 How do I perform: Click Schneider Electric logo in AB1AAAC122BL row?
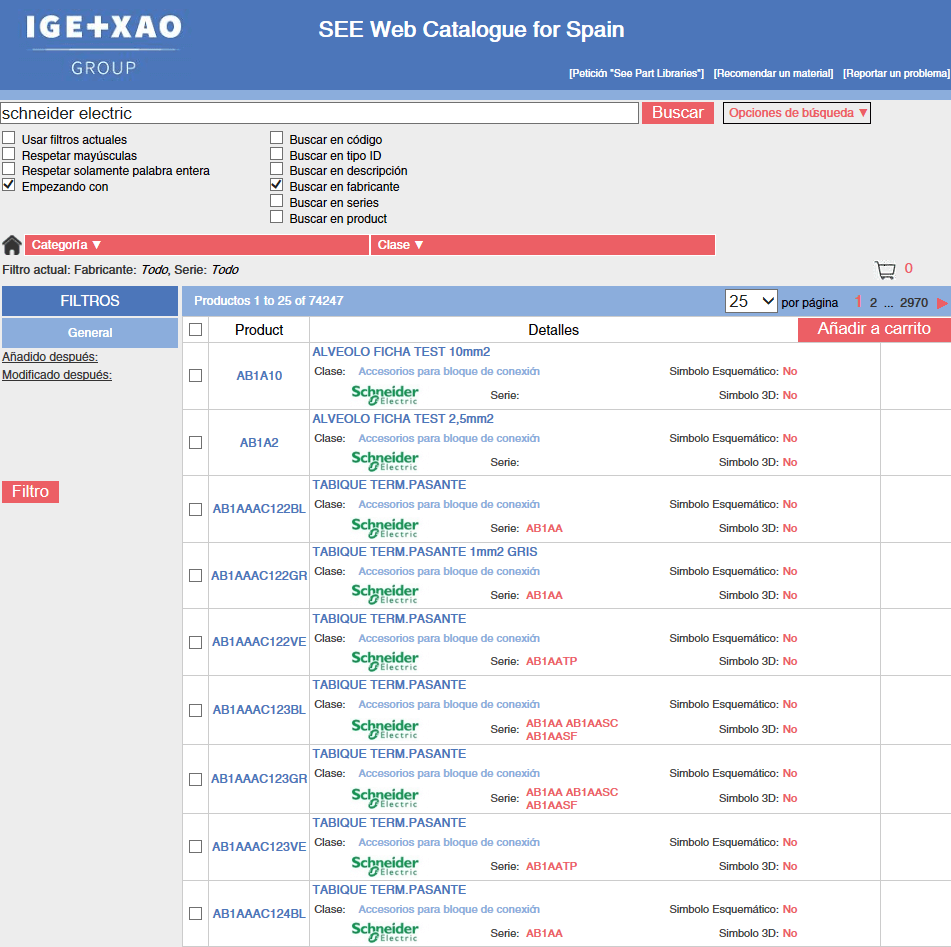pos(385,527)
